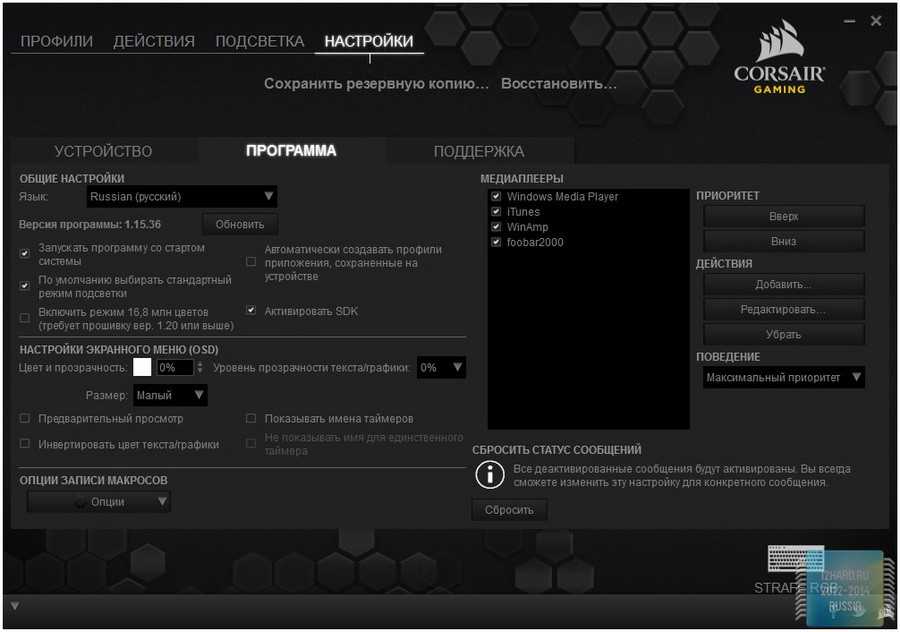This screenshot has width=900, height=632.
Task: Minimize the Corsair window
Action: (x=849, y=19)
